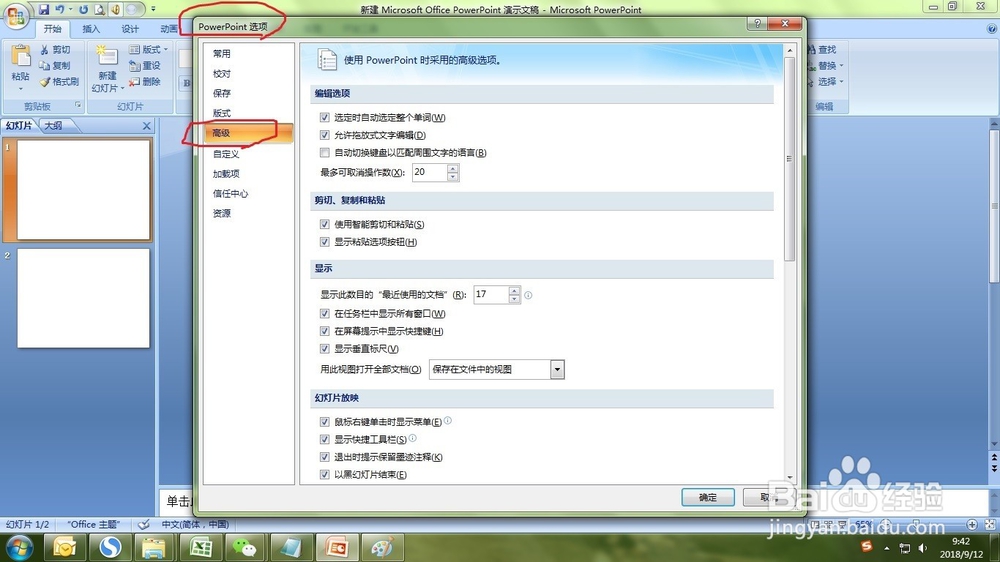Open Paint palette icon on taskbar
This screenshot has height=562, width=1000.
(381, 547)
